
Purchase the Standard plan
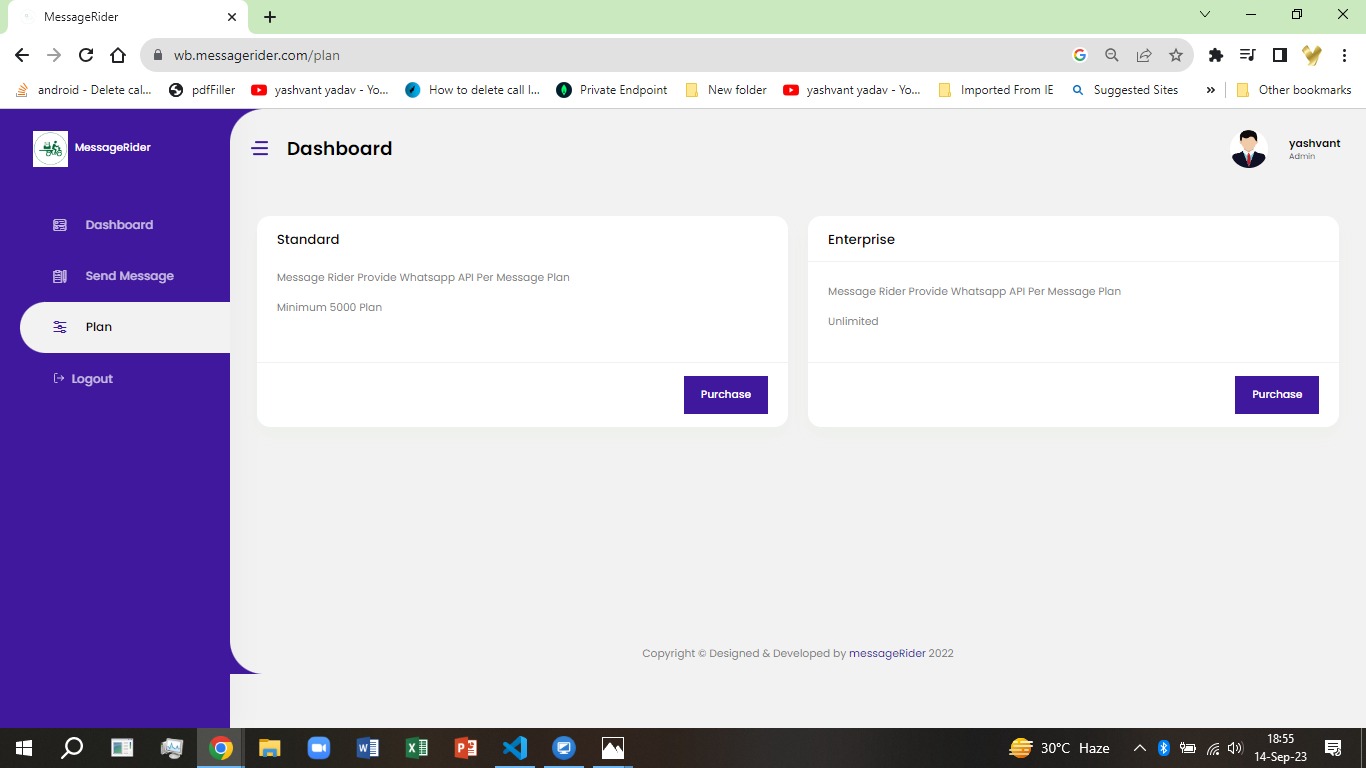(726, 395)
